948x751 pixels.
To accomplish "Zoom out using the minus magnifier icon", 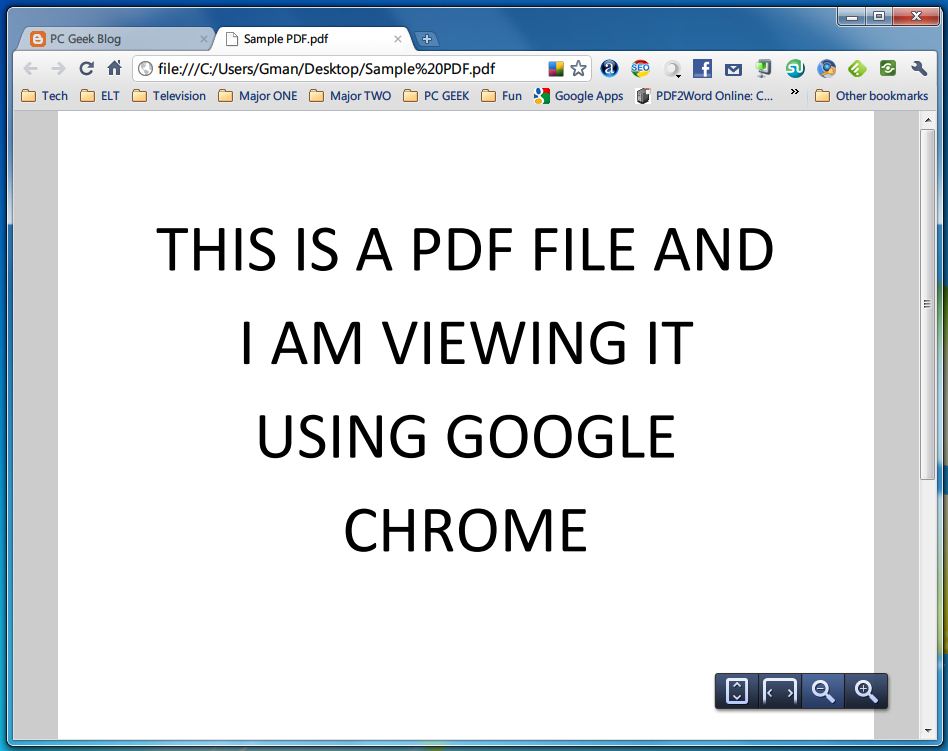I will pos(822,691).
